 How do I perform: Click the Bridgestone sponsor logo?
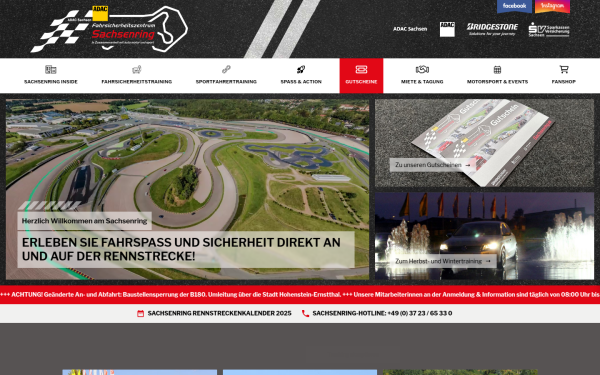[x=492, y=29]
